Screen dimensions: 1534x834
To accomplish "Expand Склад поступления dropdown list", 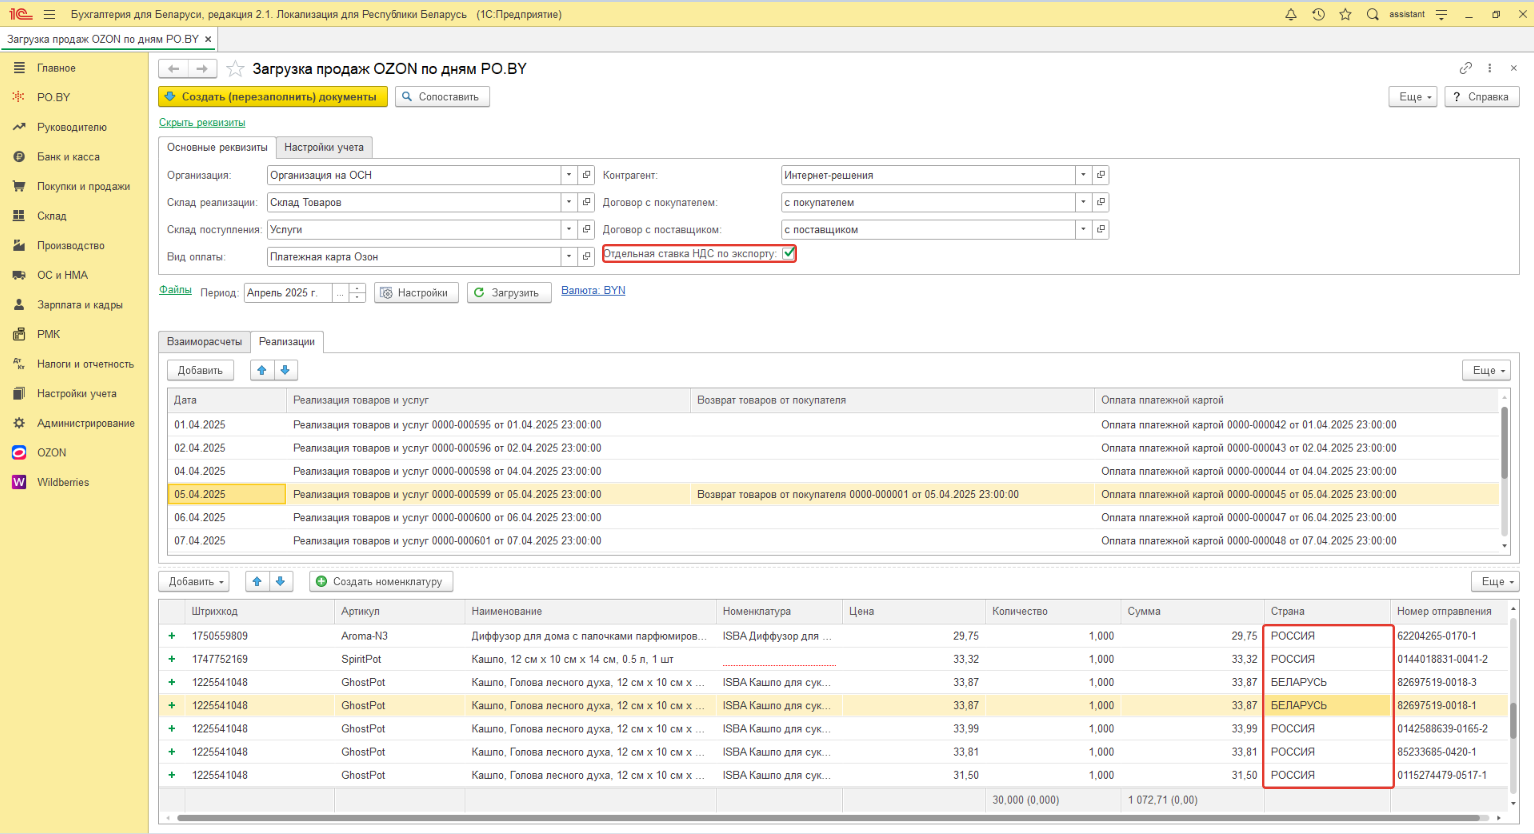I will click(x=569, y=229).
